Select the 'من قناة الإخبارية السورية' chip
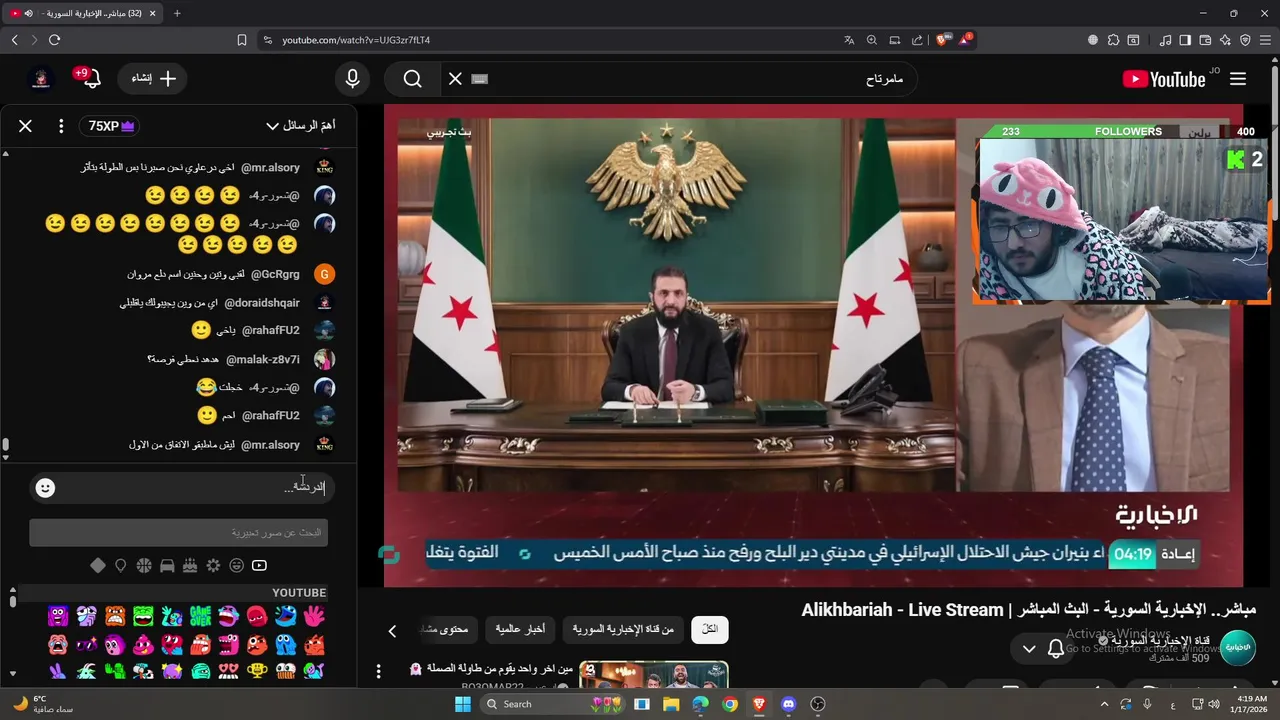The image size is (1280, 720). tap(623, 630)
